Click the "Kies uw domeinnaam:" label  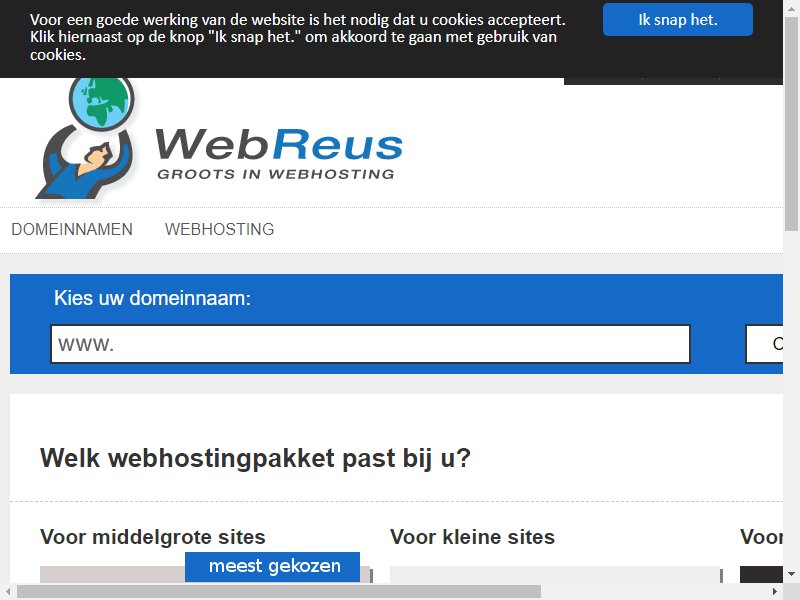153,298
